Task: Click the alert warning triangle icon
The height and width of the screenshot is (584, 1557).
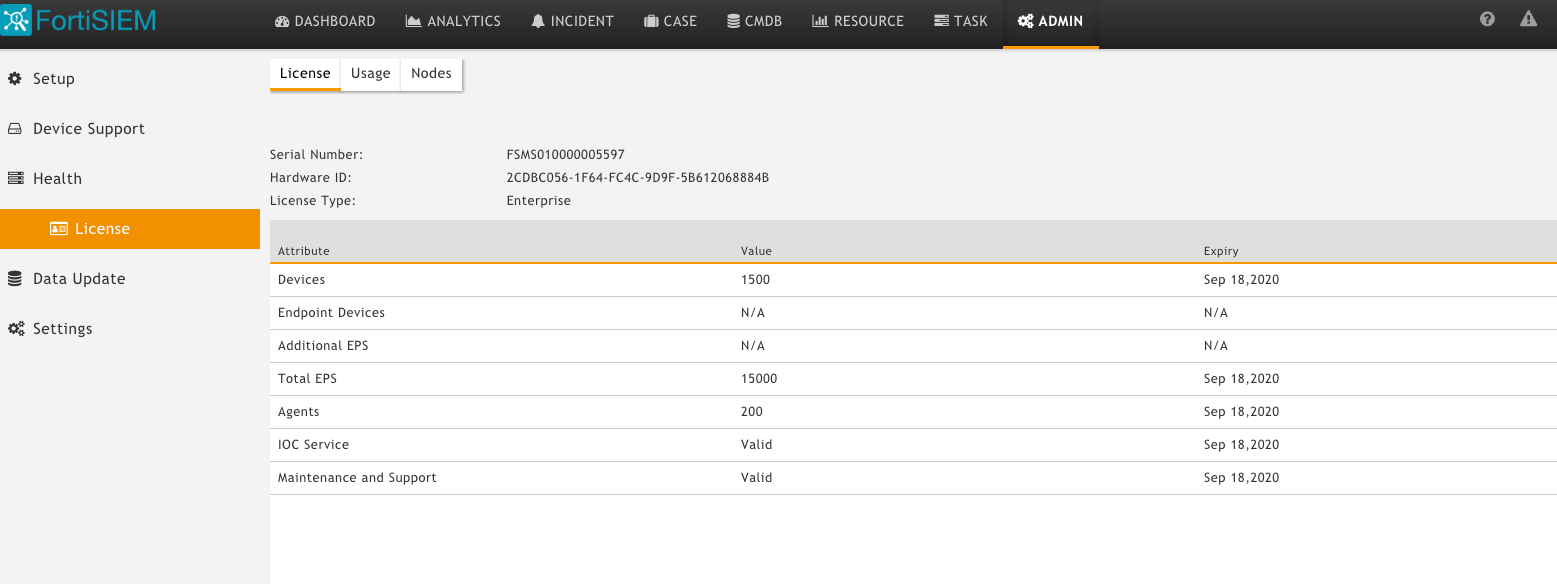Action: (x=1528, y=19)
